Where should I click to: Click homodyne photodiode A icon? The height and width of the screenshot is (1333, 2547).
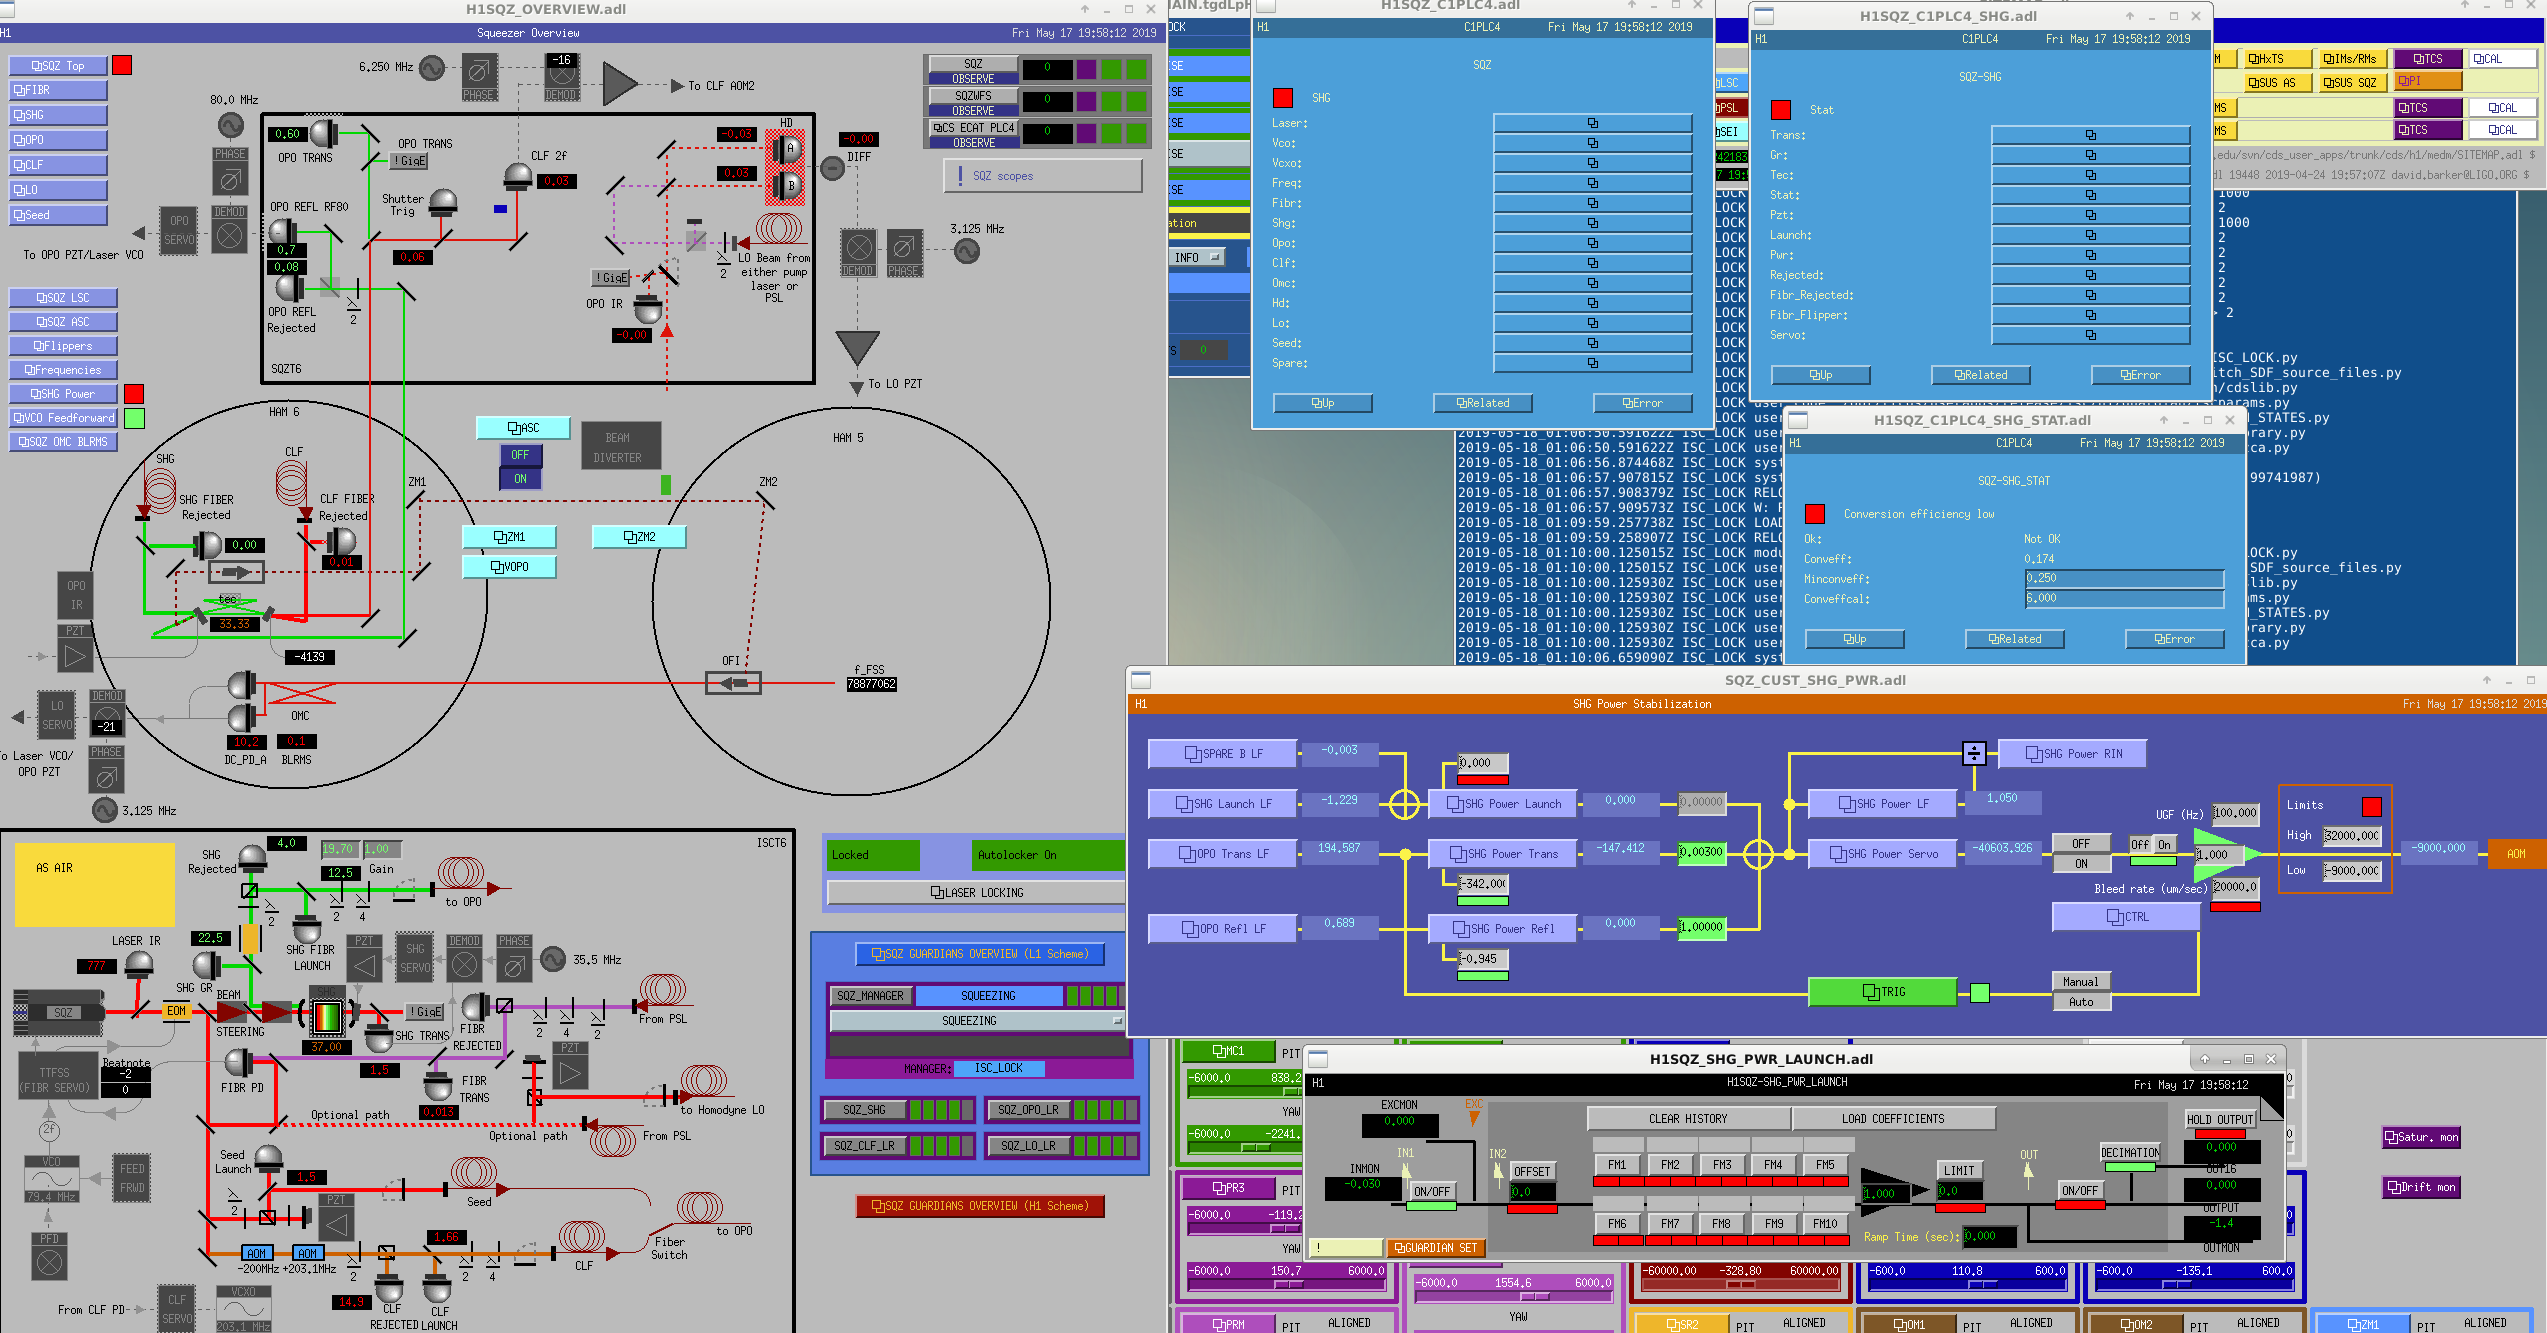click(787, 149)
